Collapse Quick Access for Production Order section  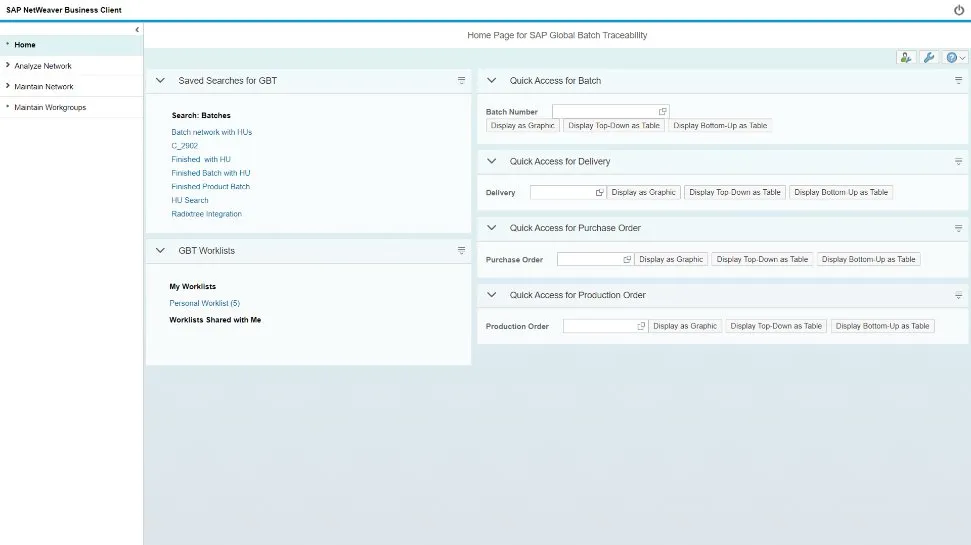491,295
